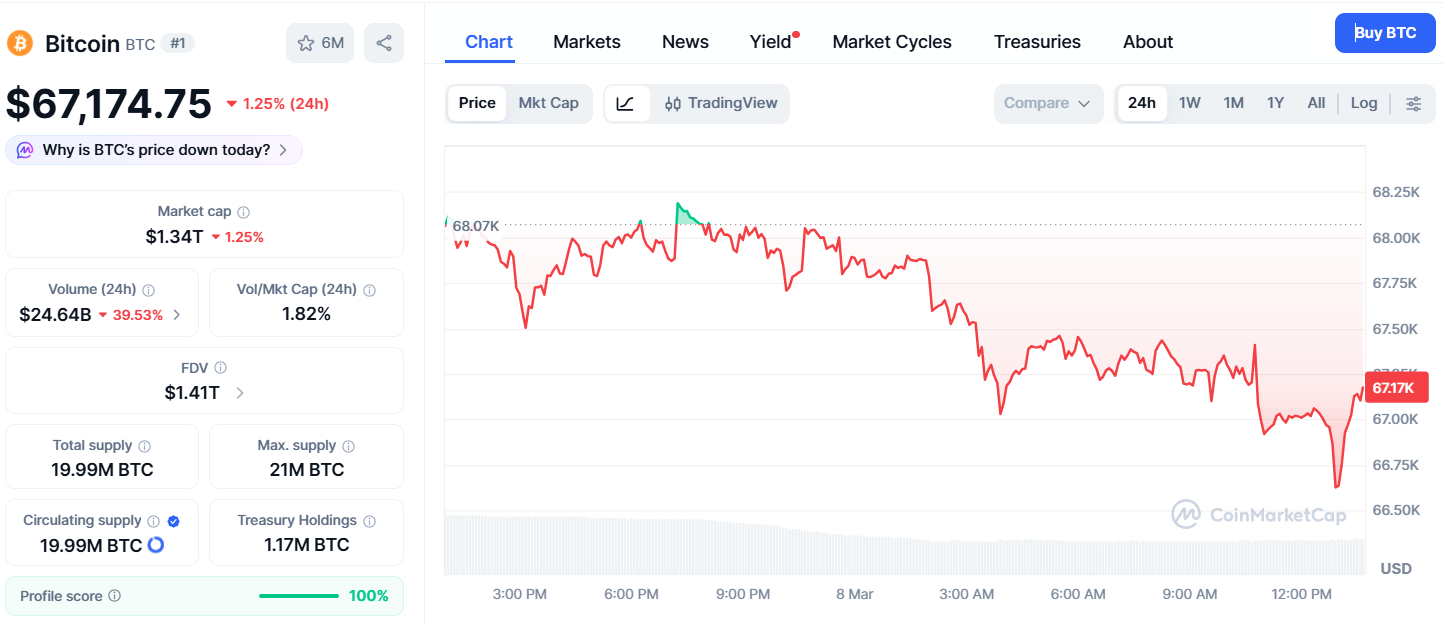Click the star watchlist icon
This screenshot has height=625, width=1443.
306,43
